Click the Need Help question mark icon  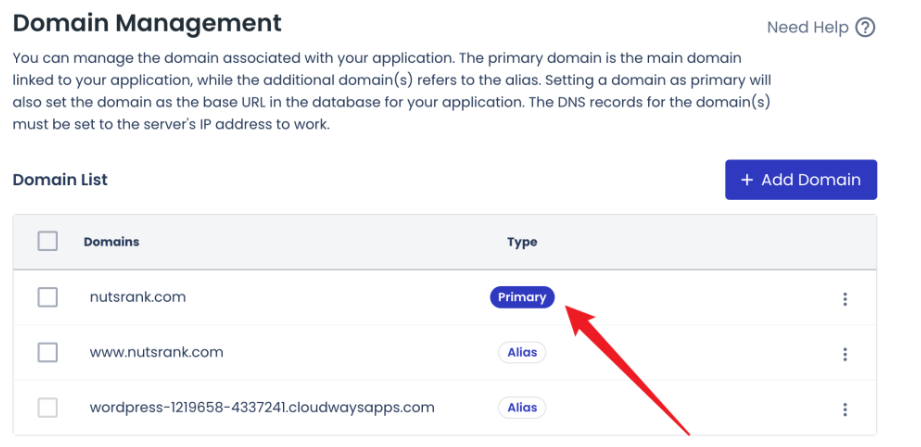click(x=866, y=28)
